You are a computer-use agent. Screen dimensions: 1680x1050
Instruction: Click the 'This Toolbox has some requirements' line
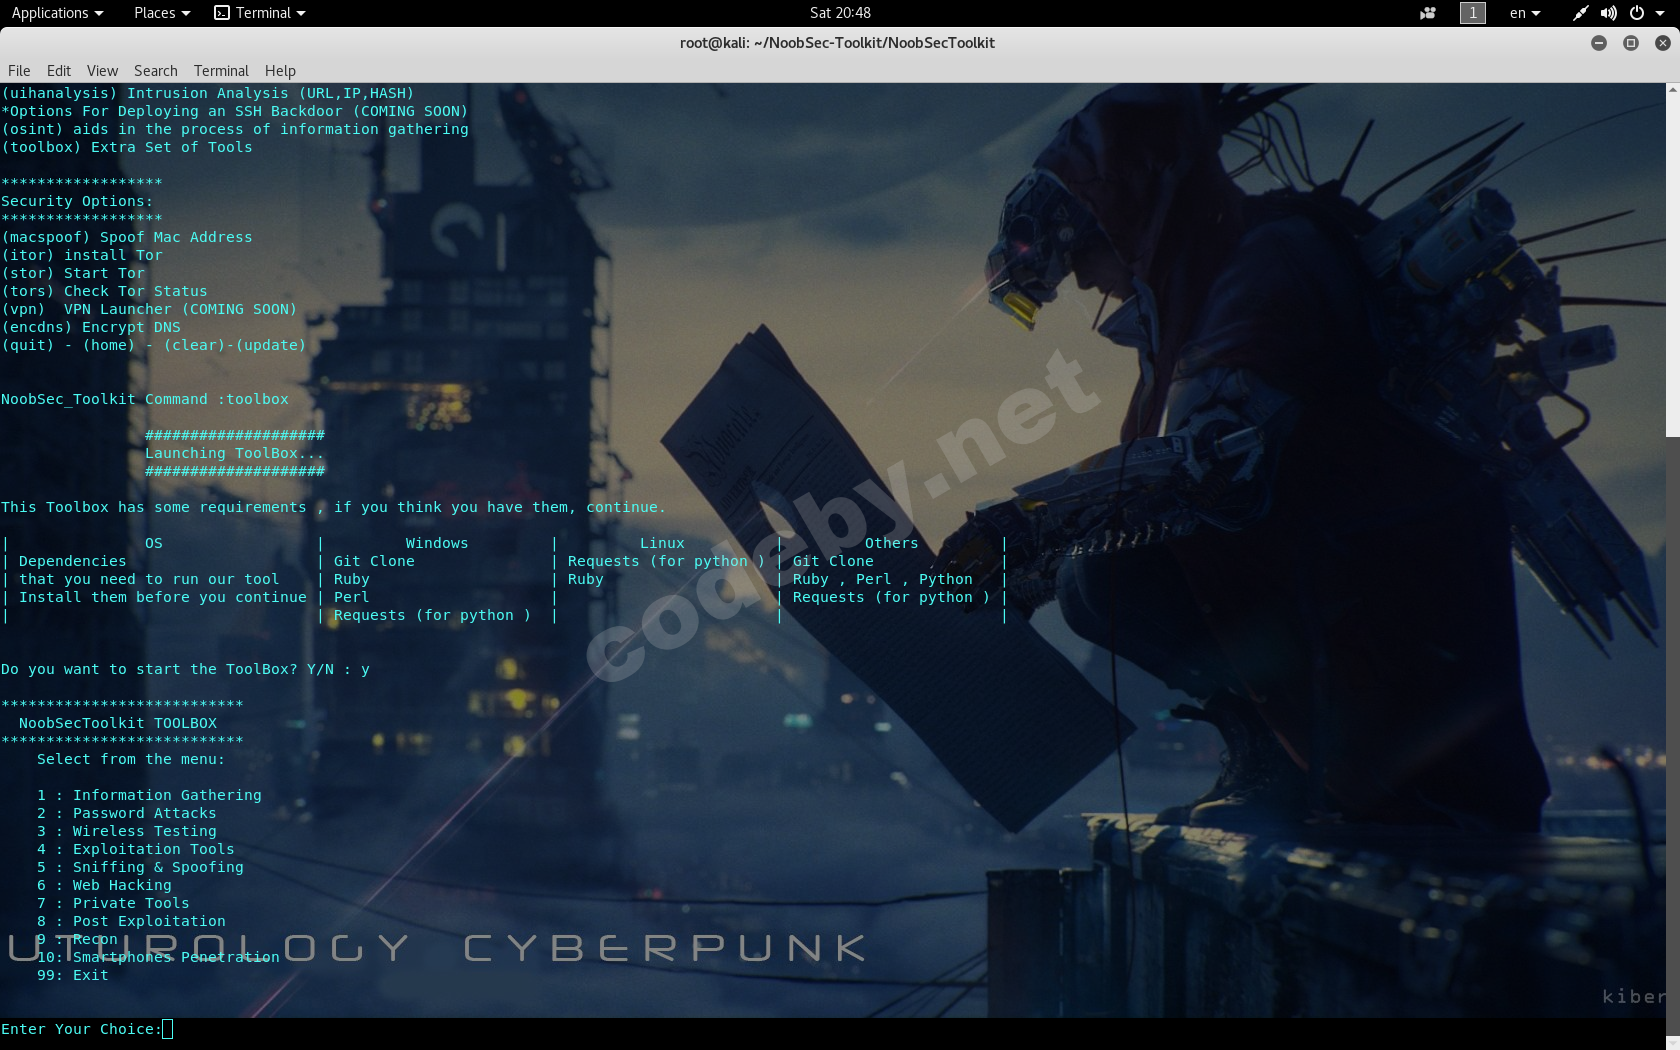333,507
